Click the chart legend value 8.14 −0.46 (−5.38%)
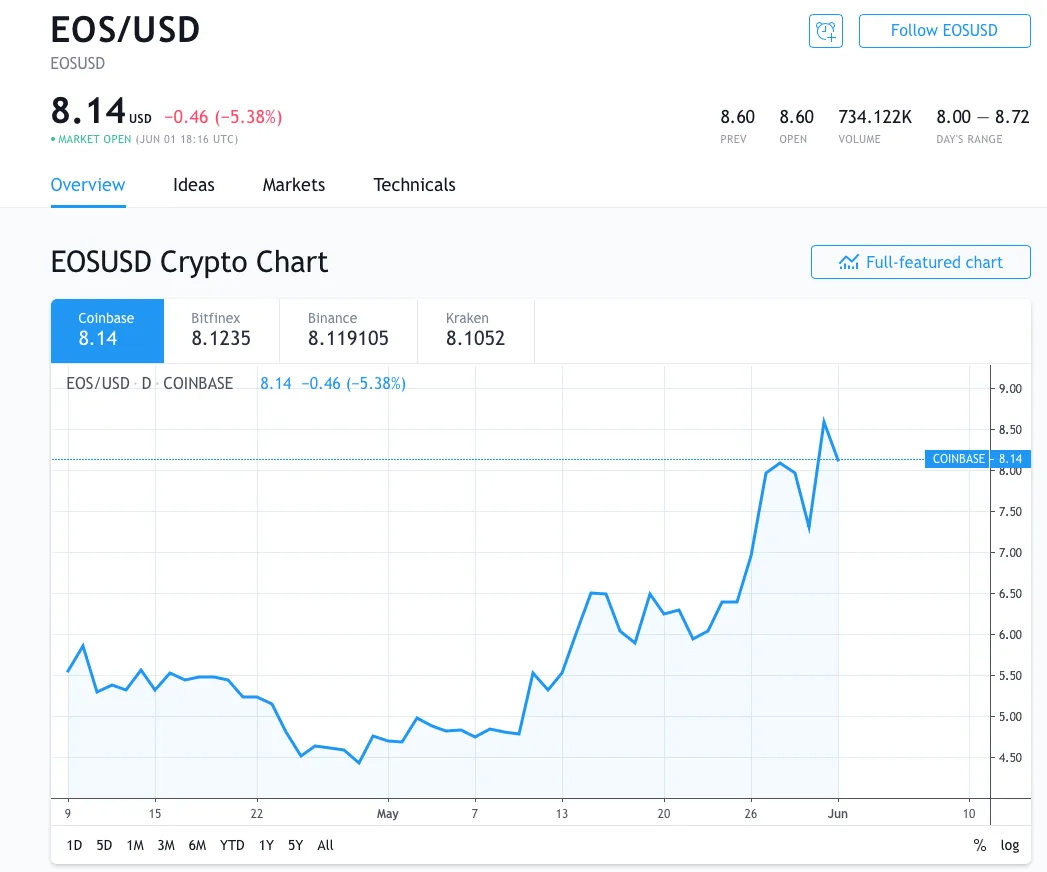1047x872 pixels. (x=333, y=383)
